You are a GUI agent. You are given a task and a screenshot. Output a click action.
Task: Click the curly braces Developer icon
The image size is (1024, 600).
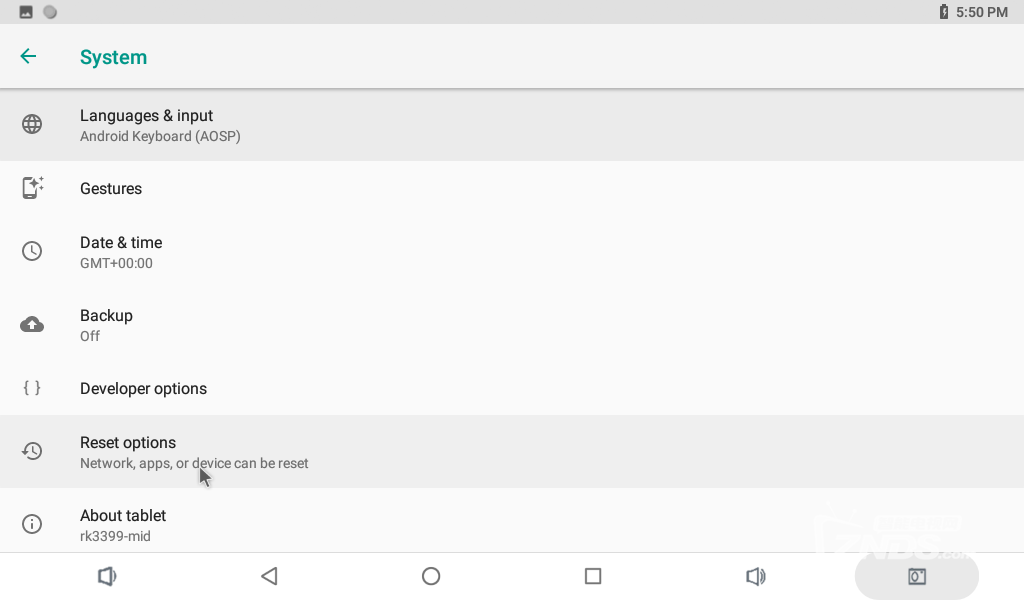pyautogui.click(x=32, y=388)
